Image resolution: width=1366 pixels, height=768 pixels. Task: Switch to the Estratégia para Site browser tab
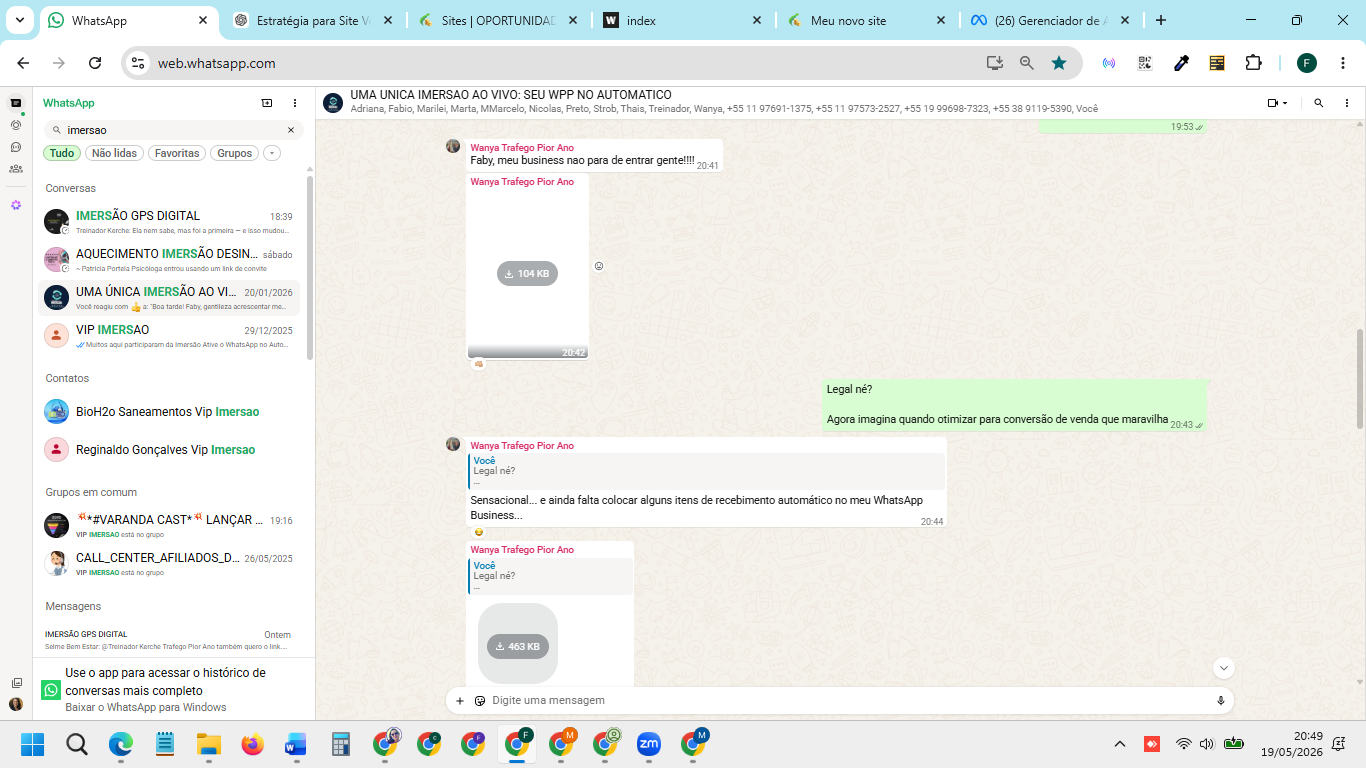[315, 20]
